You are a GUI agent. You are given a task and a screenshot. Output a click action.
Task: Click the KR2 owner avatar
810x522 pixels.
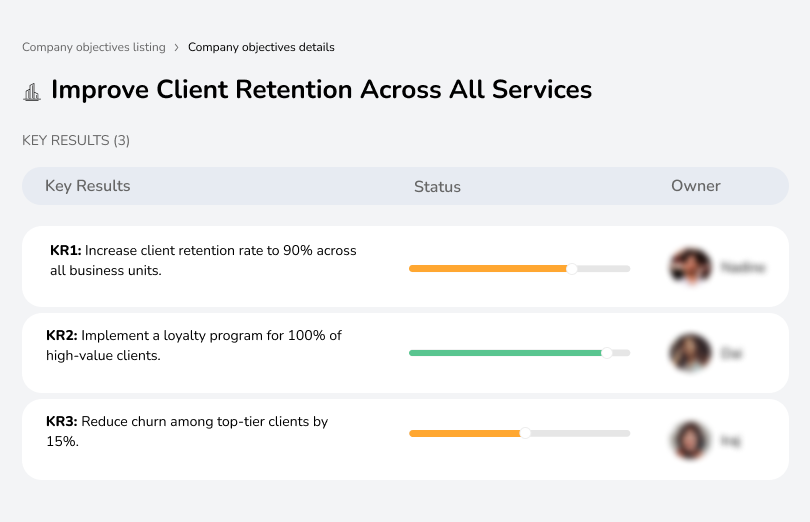coord(690,352)
